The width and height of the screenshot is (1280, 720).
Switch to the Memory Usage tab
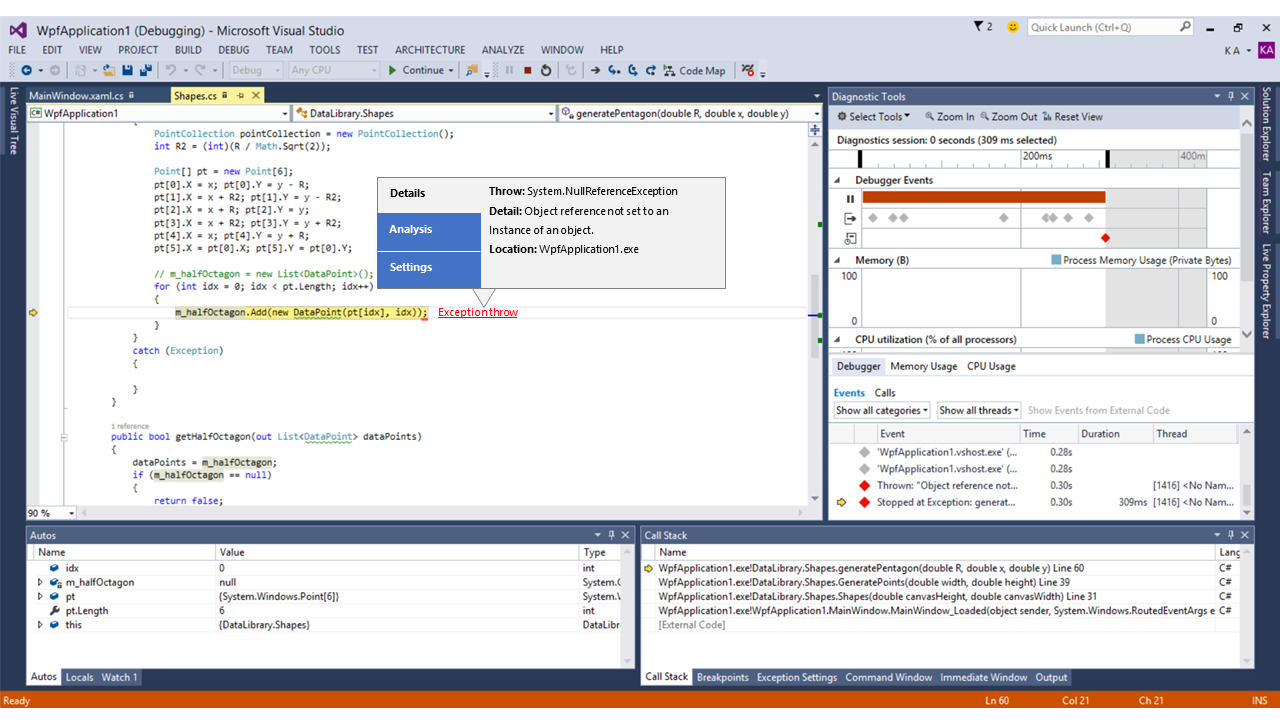pyautogui.click(x=924, y=366)
